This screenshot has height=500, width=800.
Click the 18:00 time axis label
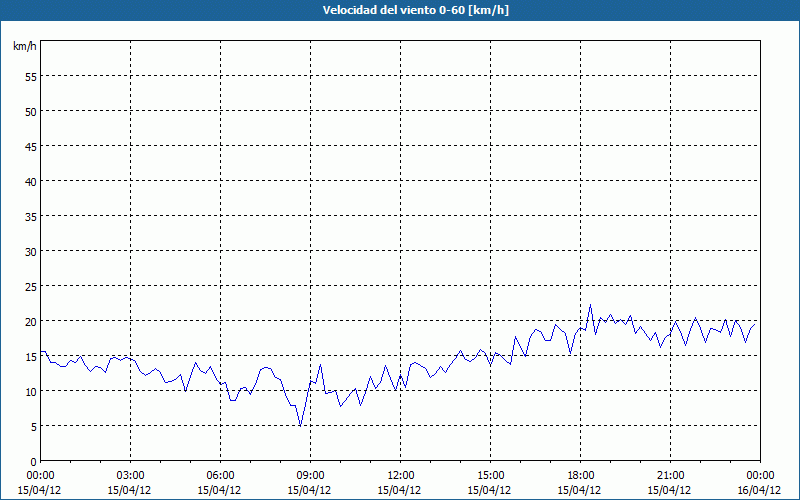pos(581,476)
